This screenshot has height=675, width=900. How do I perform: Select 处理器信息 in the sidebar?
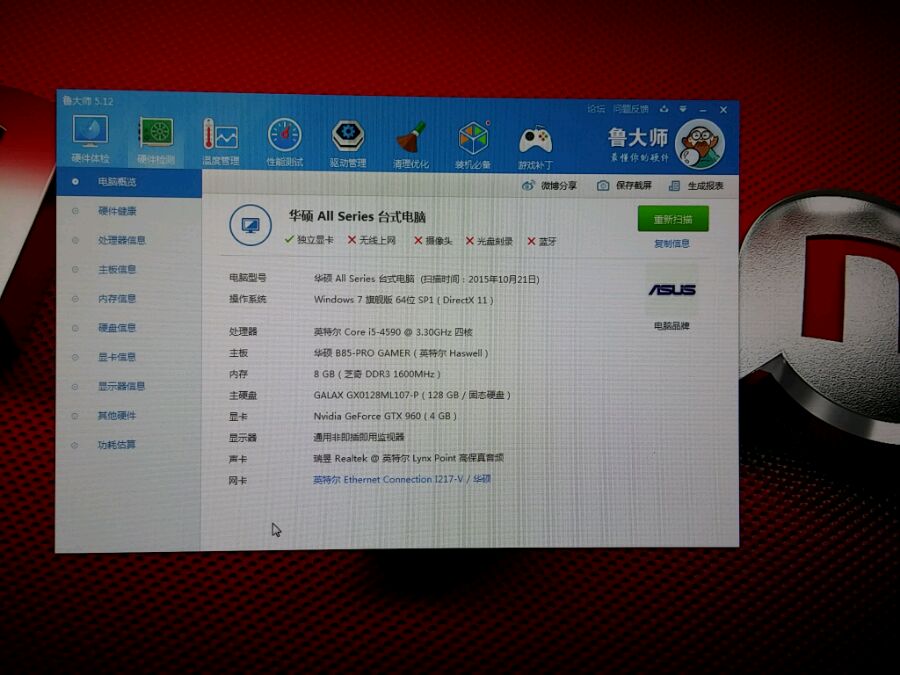(122, 240)
